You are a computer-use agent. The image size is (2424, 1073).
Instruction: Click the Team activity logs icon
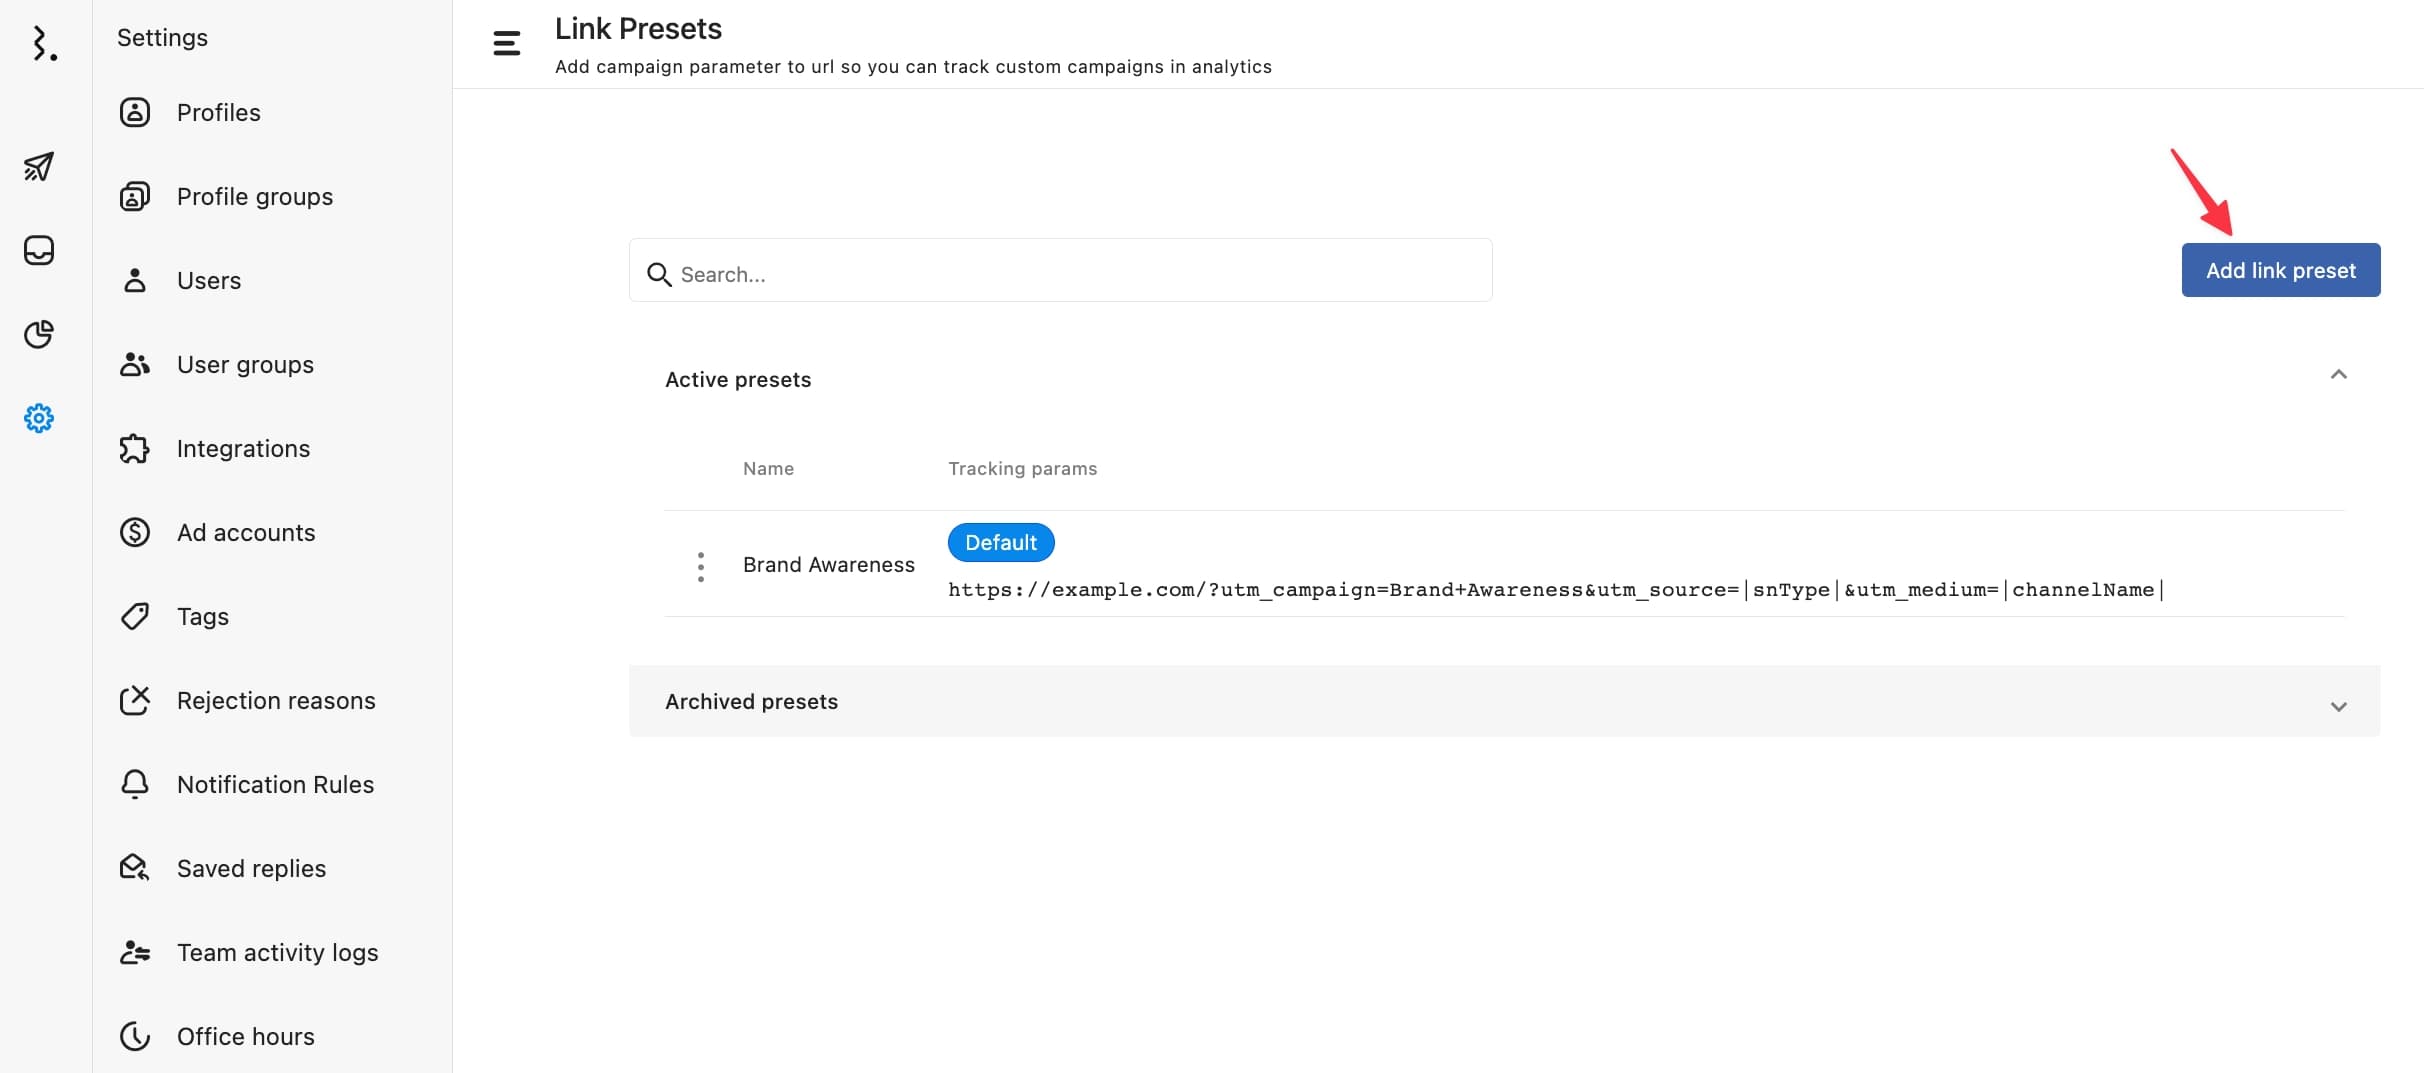click(135, 952)
